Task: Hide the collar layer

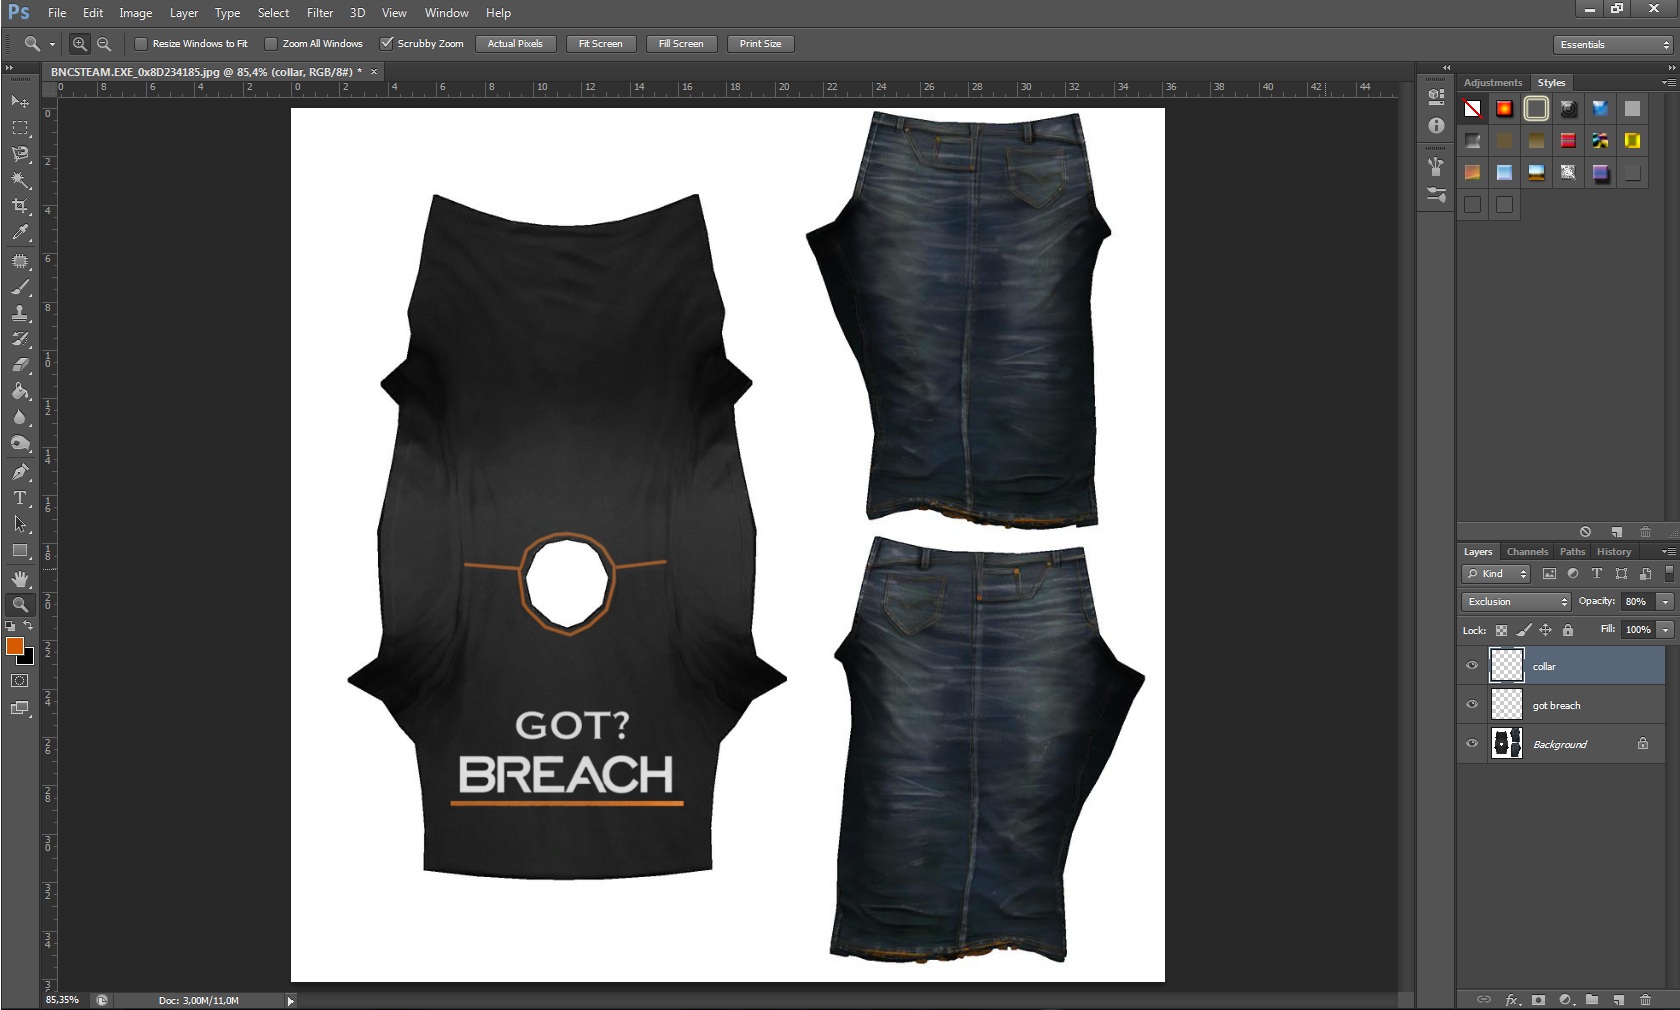Action: pos(1472,666)
